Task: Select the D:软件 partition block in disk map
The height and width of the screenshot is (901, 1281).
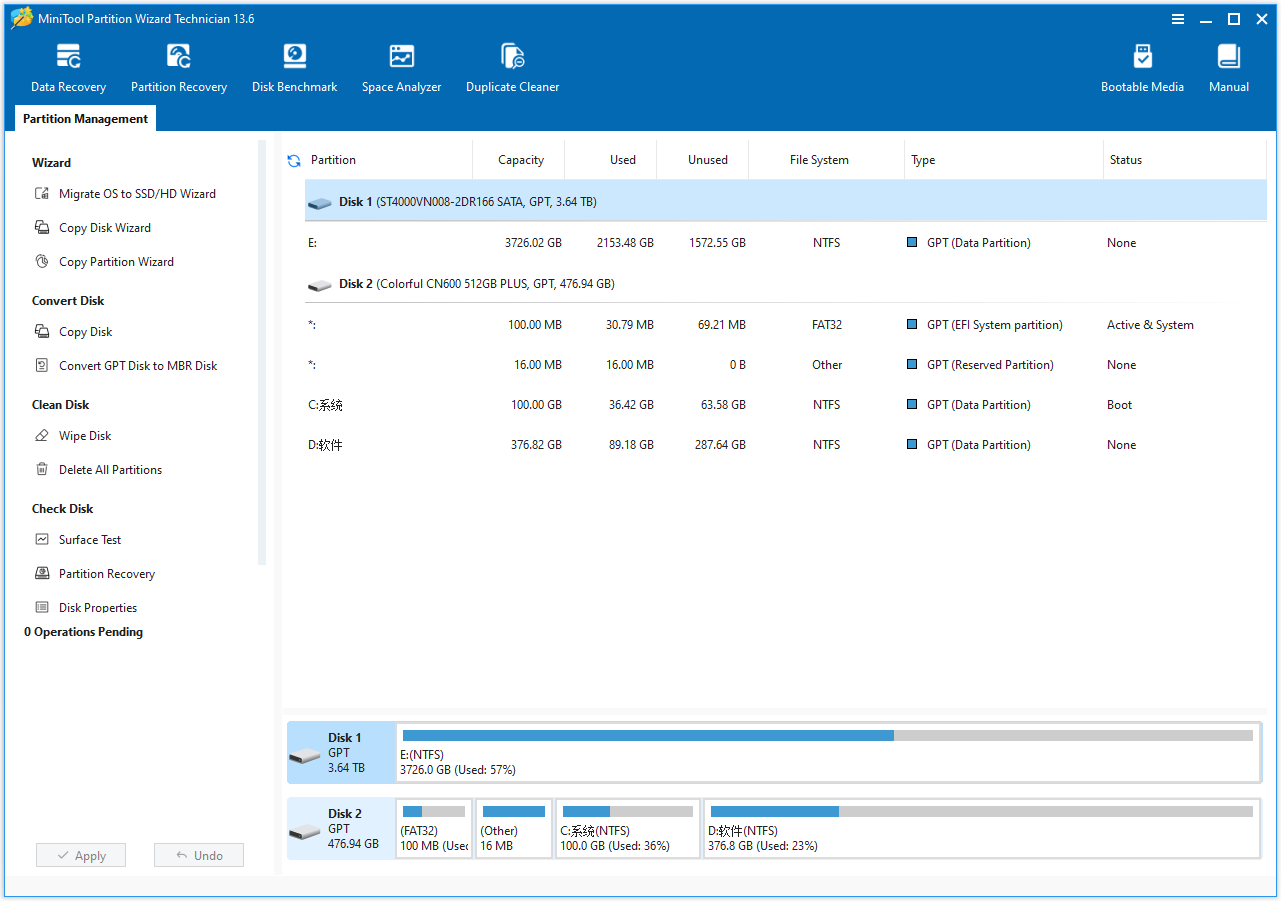Action: click(x=982, y=828)
